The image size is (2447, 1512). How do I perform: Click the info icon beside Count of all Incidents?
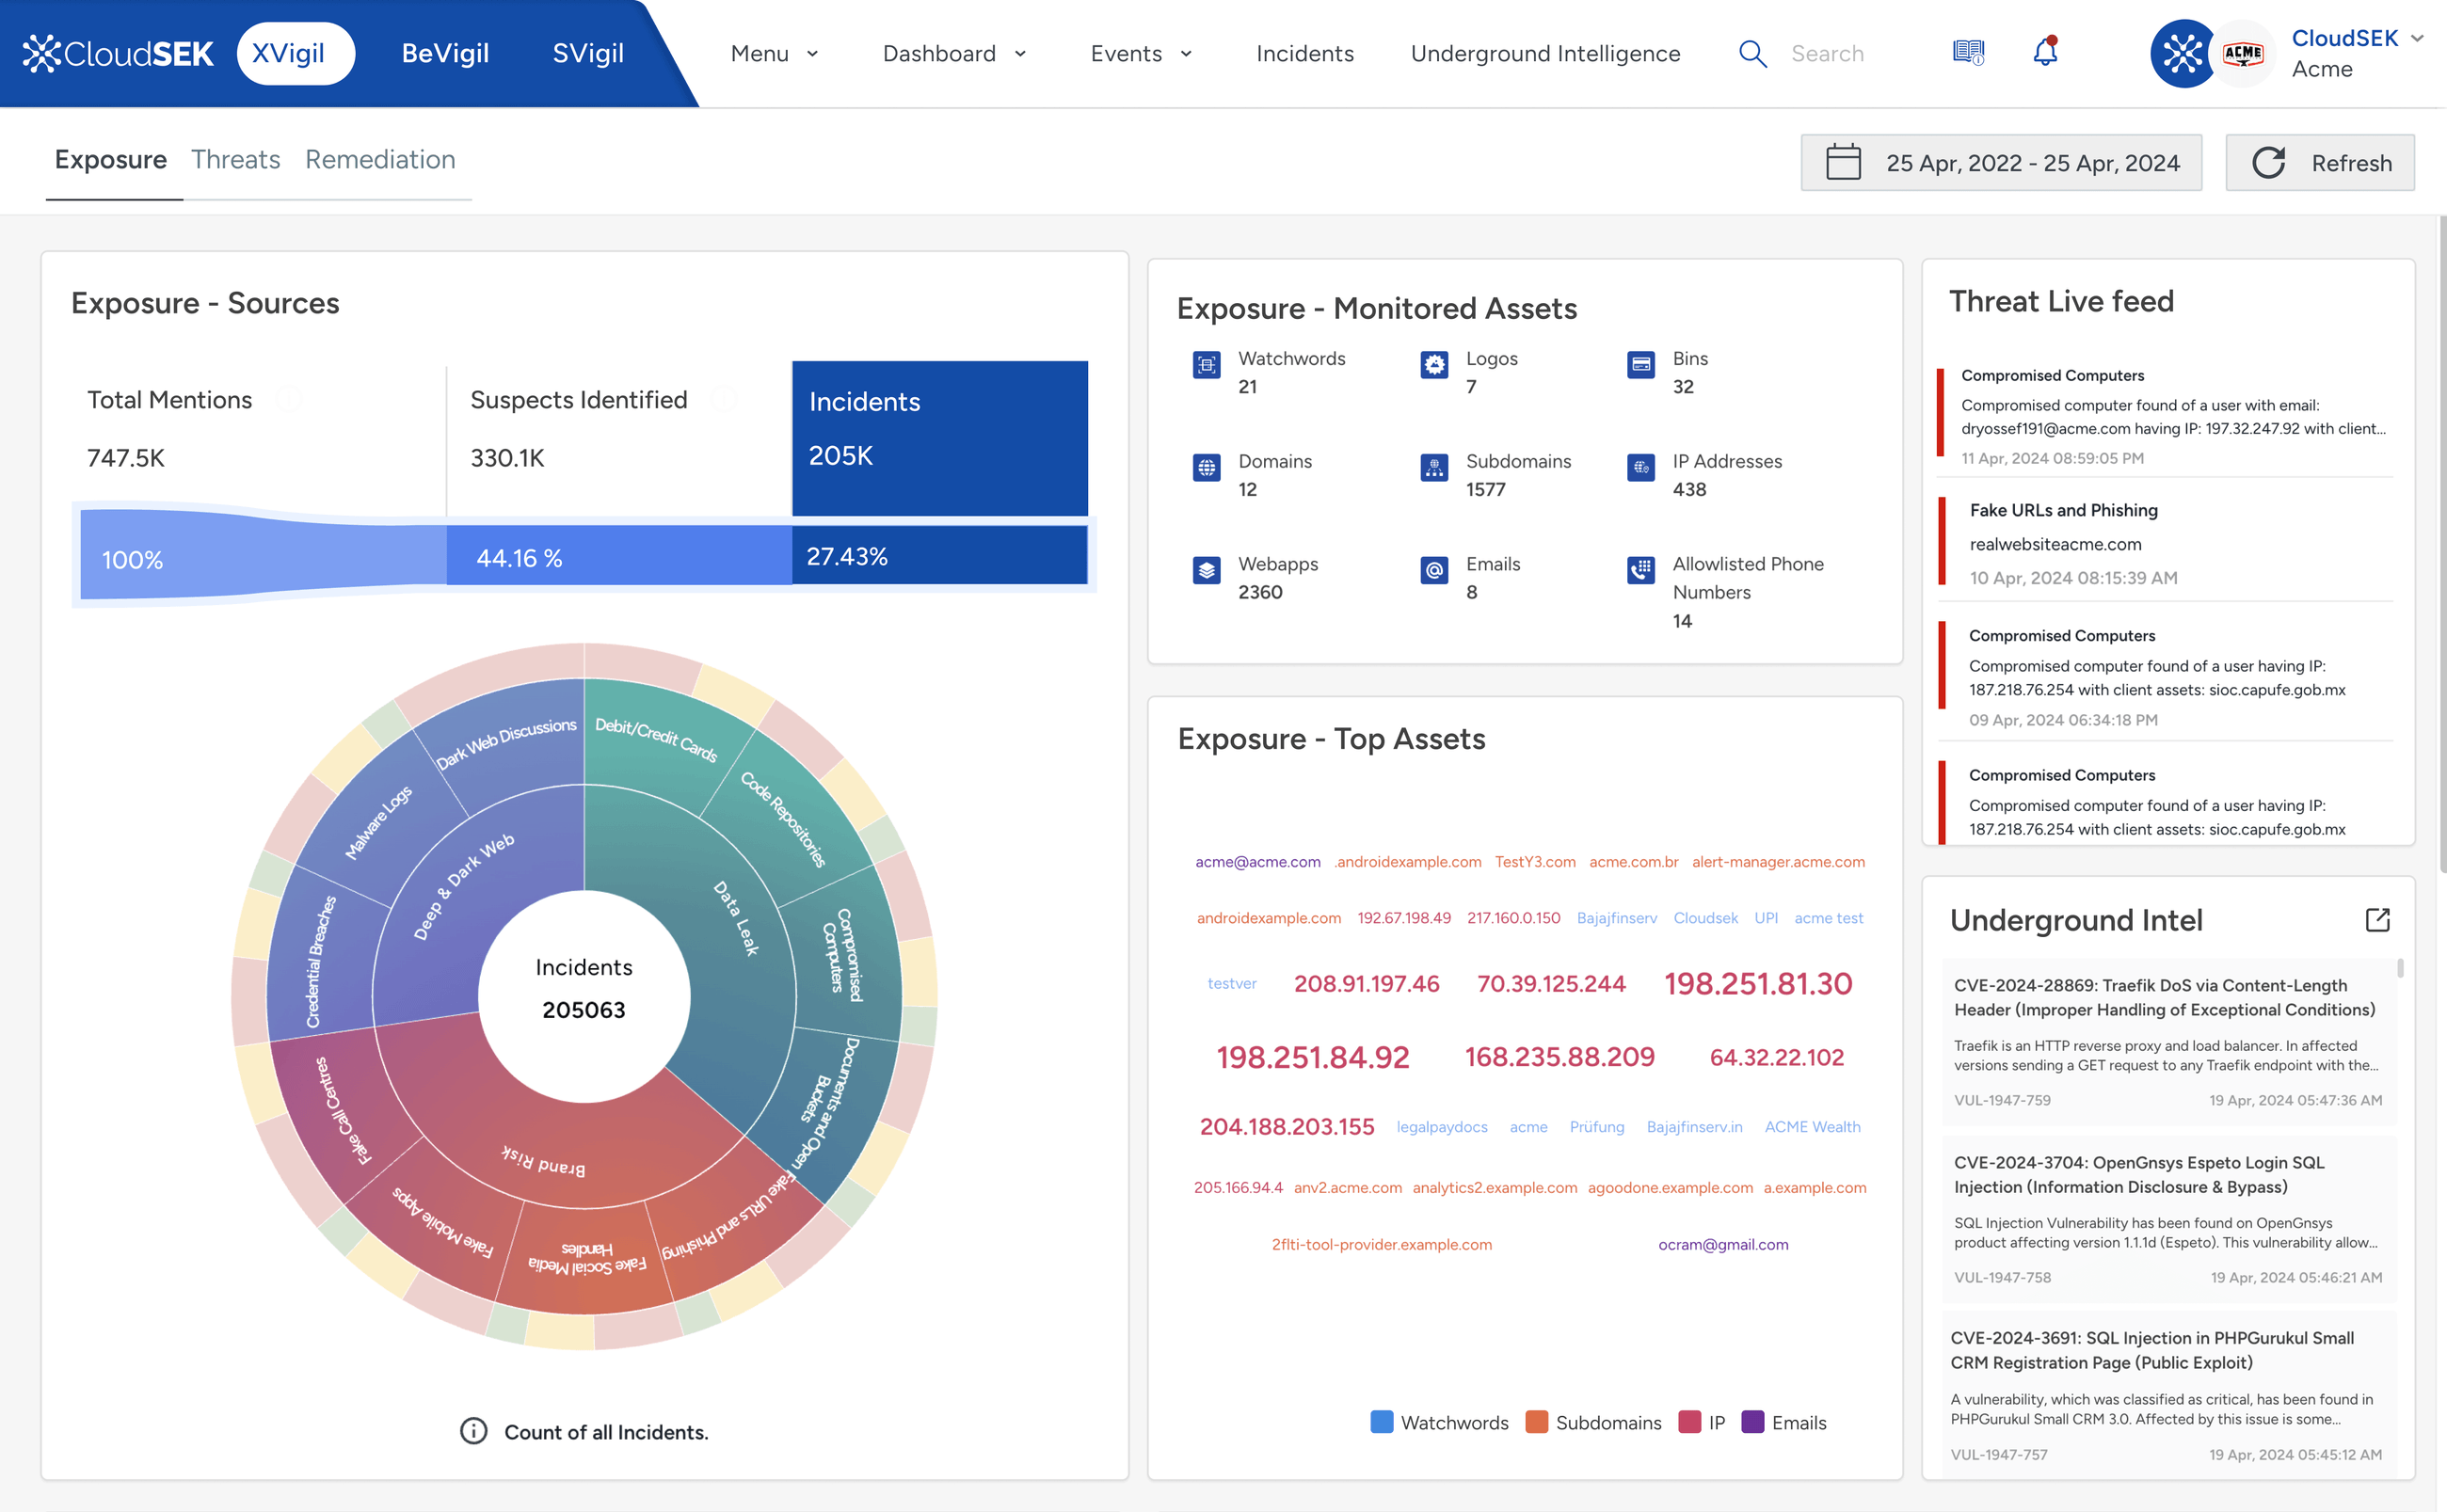(x=472, y=1431)
